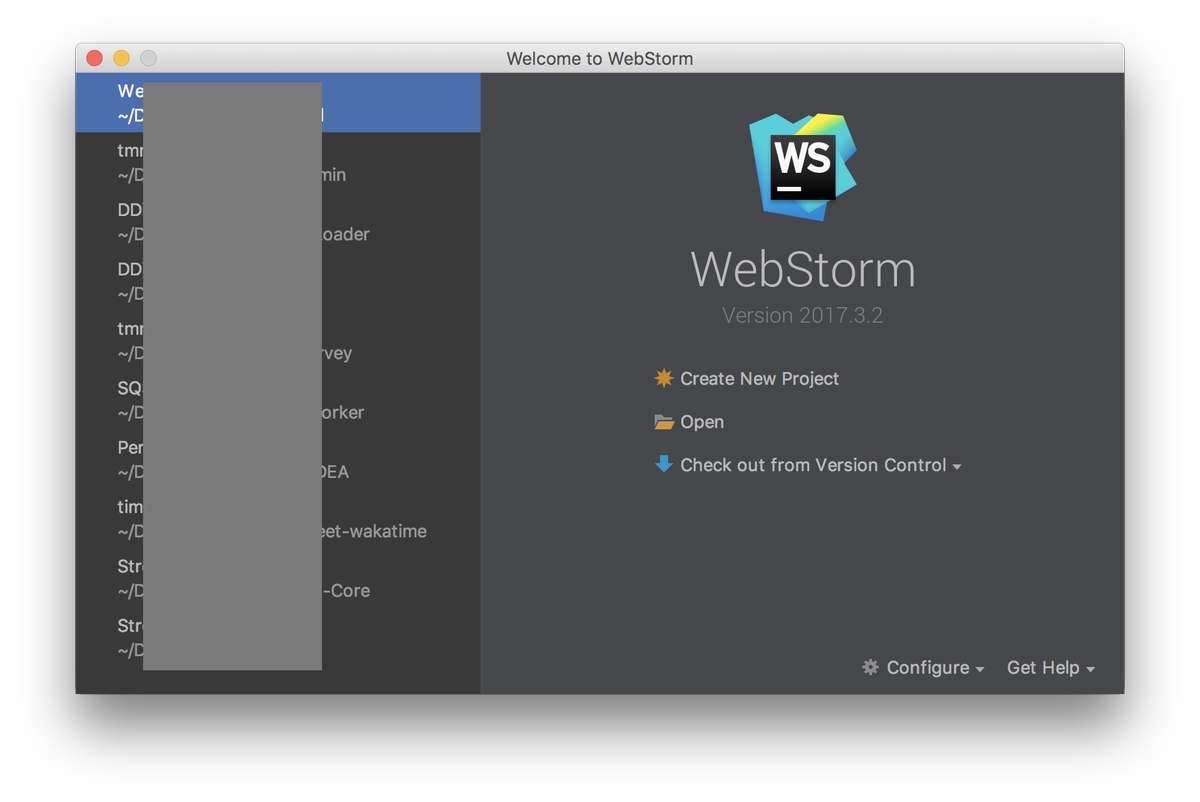Click Open to browse for a project
1200x802 pixels.
click(x=689, y=422)
